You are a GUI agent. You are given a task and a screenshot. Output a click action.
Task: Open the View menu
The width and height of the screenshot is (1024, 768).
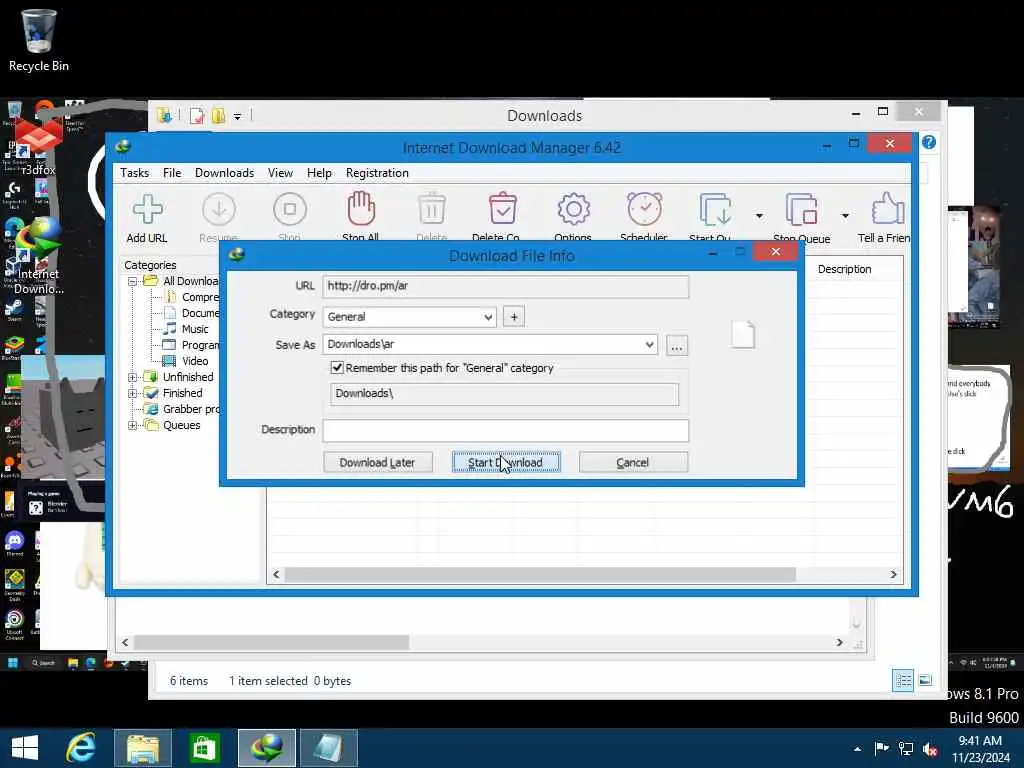280,173
